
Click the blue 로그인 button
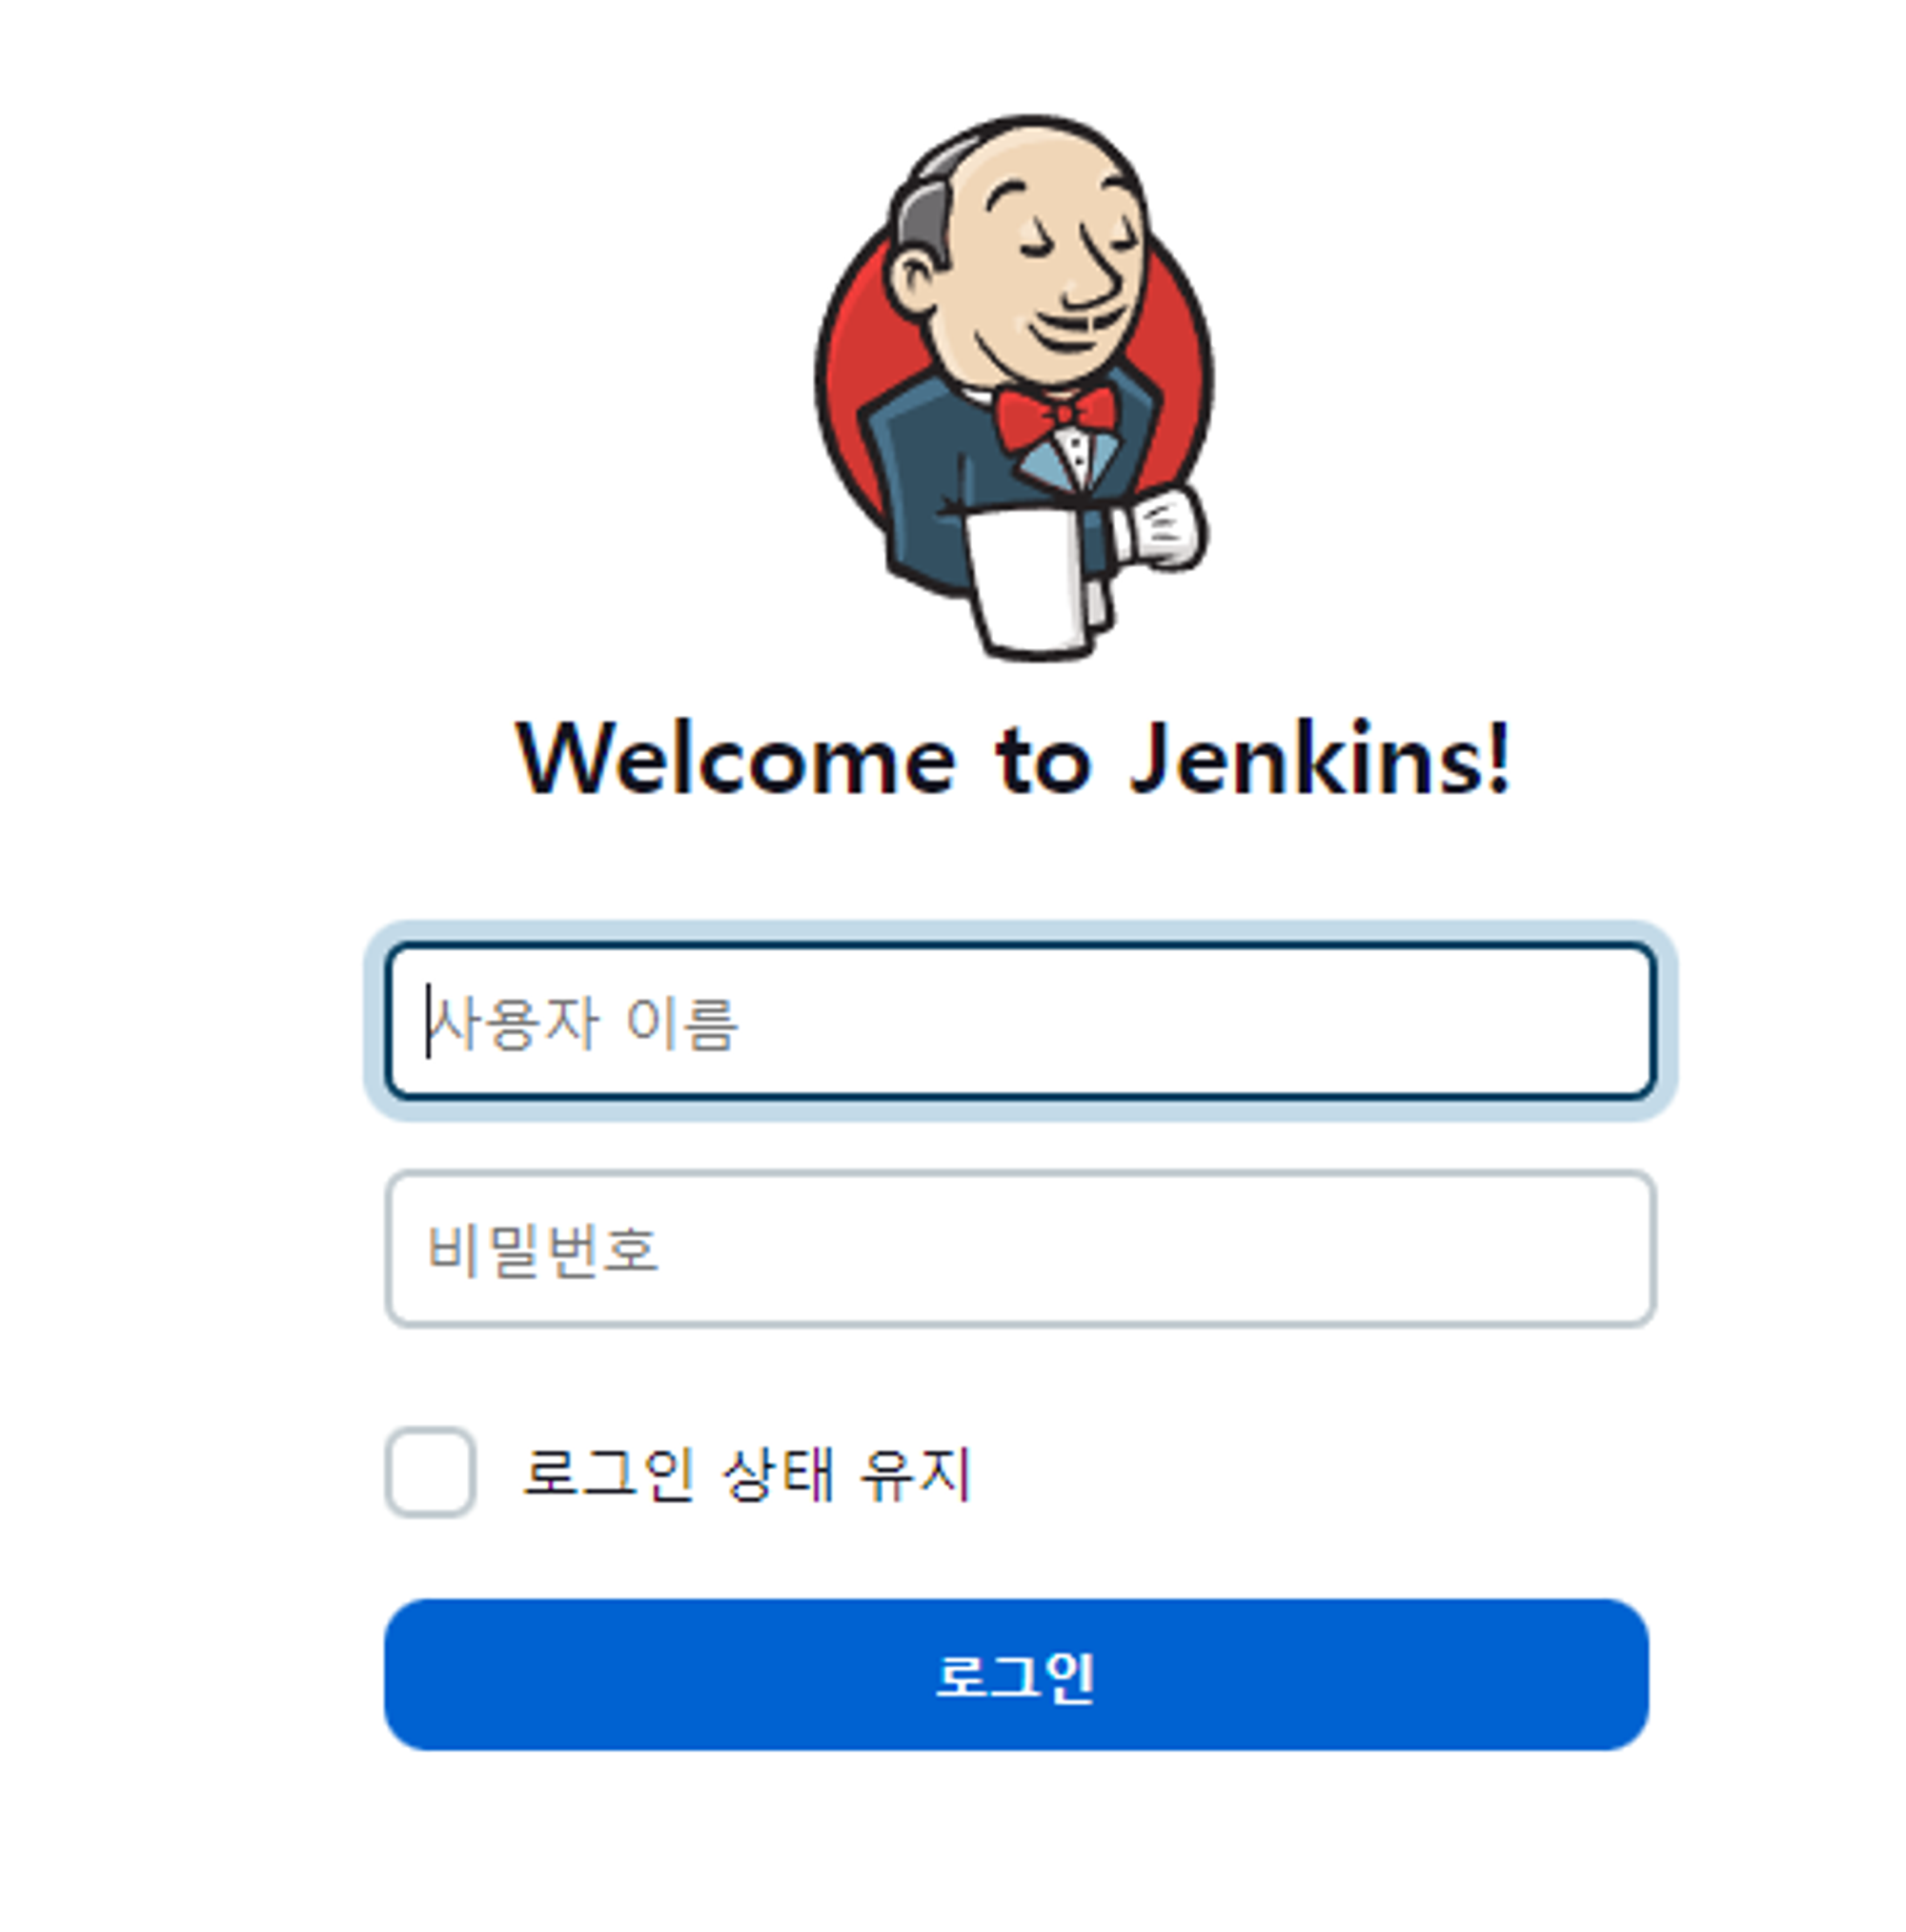[1016, 1675]
